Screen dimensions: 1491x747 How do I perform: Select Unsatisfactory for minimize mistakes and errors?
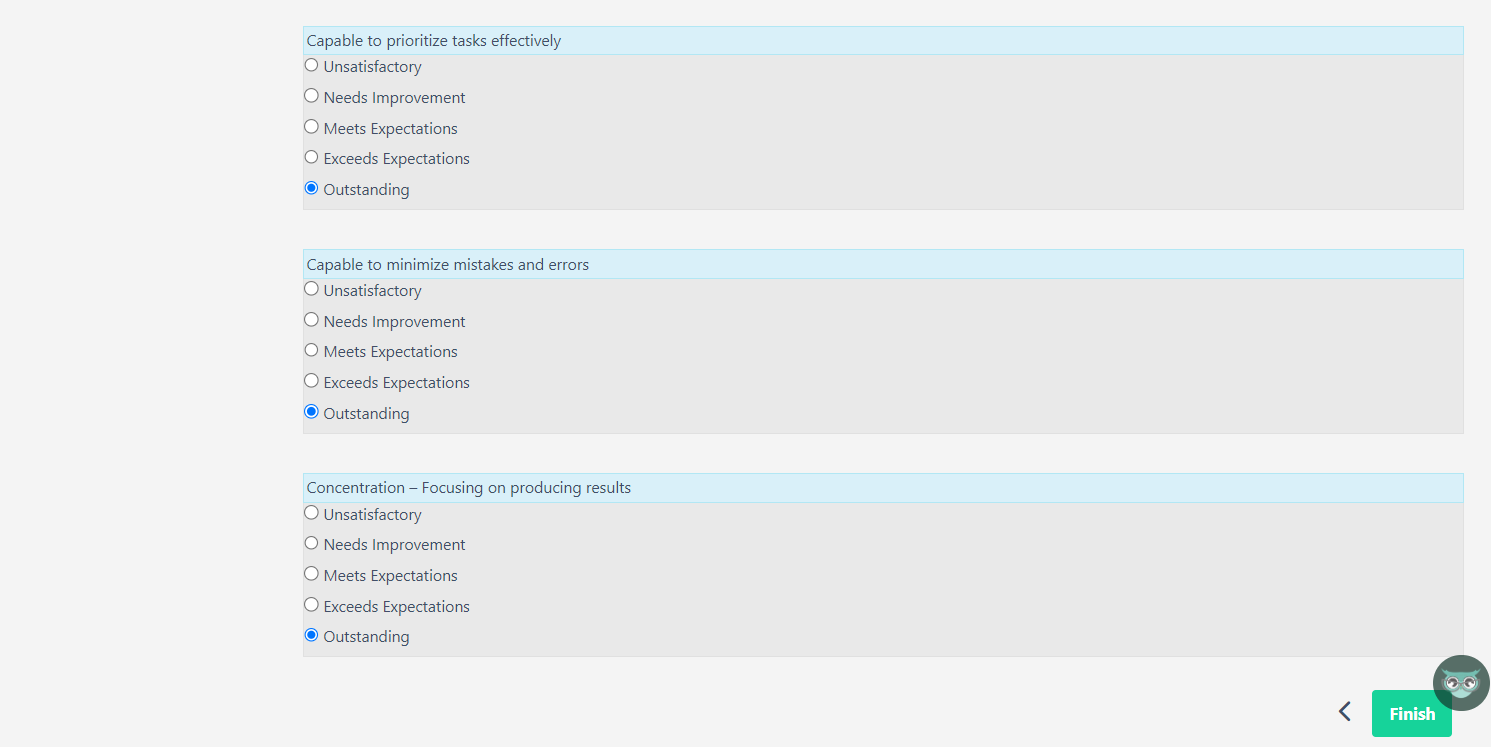tap(312, 289)
